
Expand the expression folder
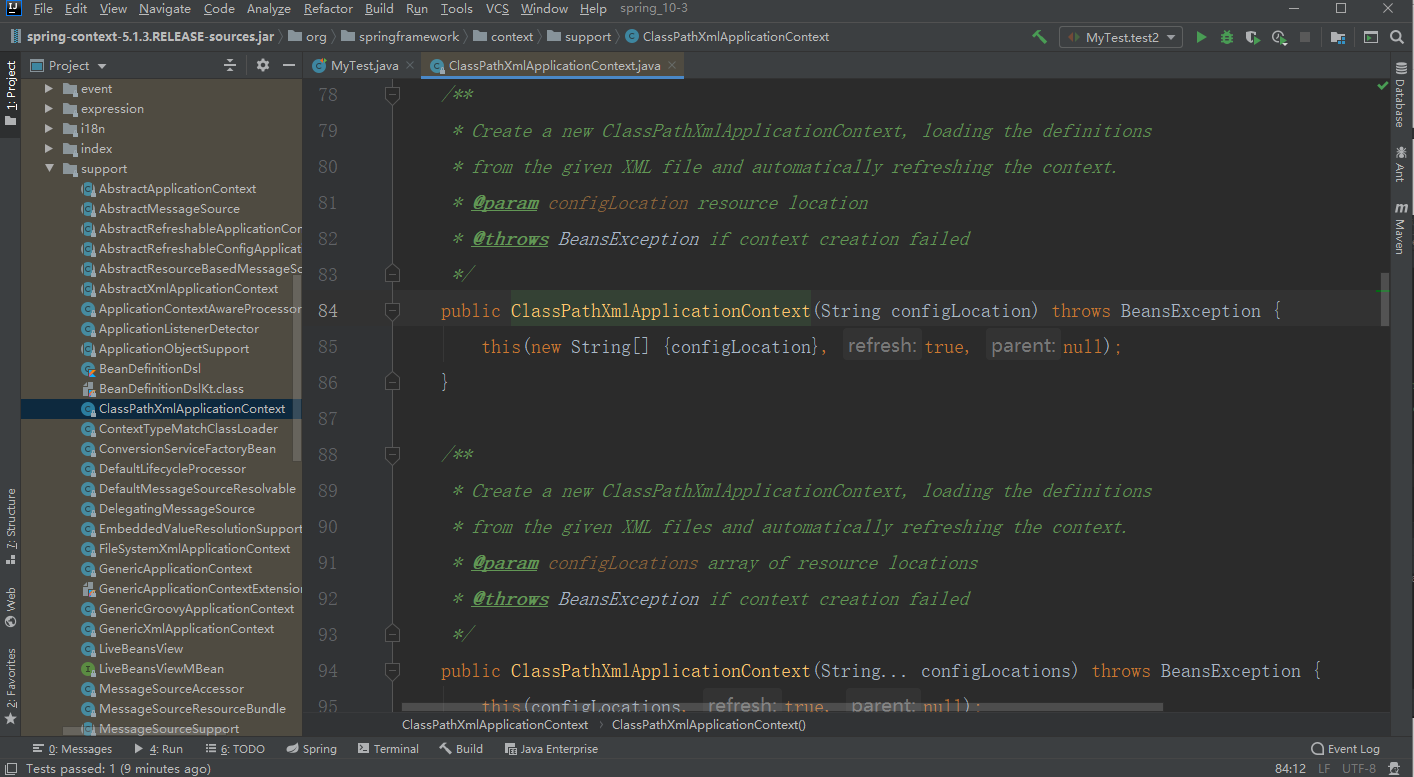tap(48, 109)
